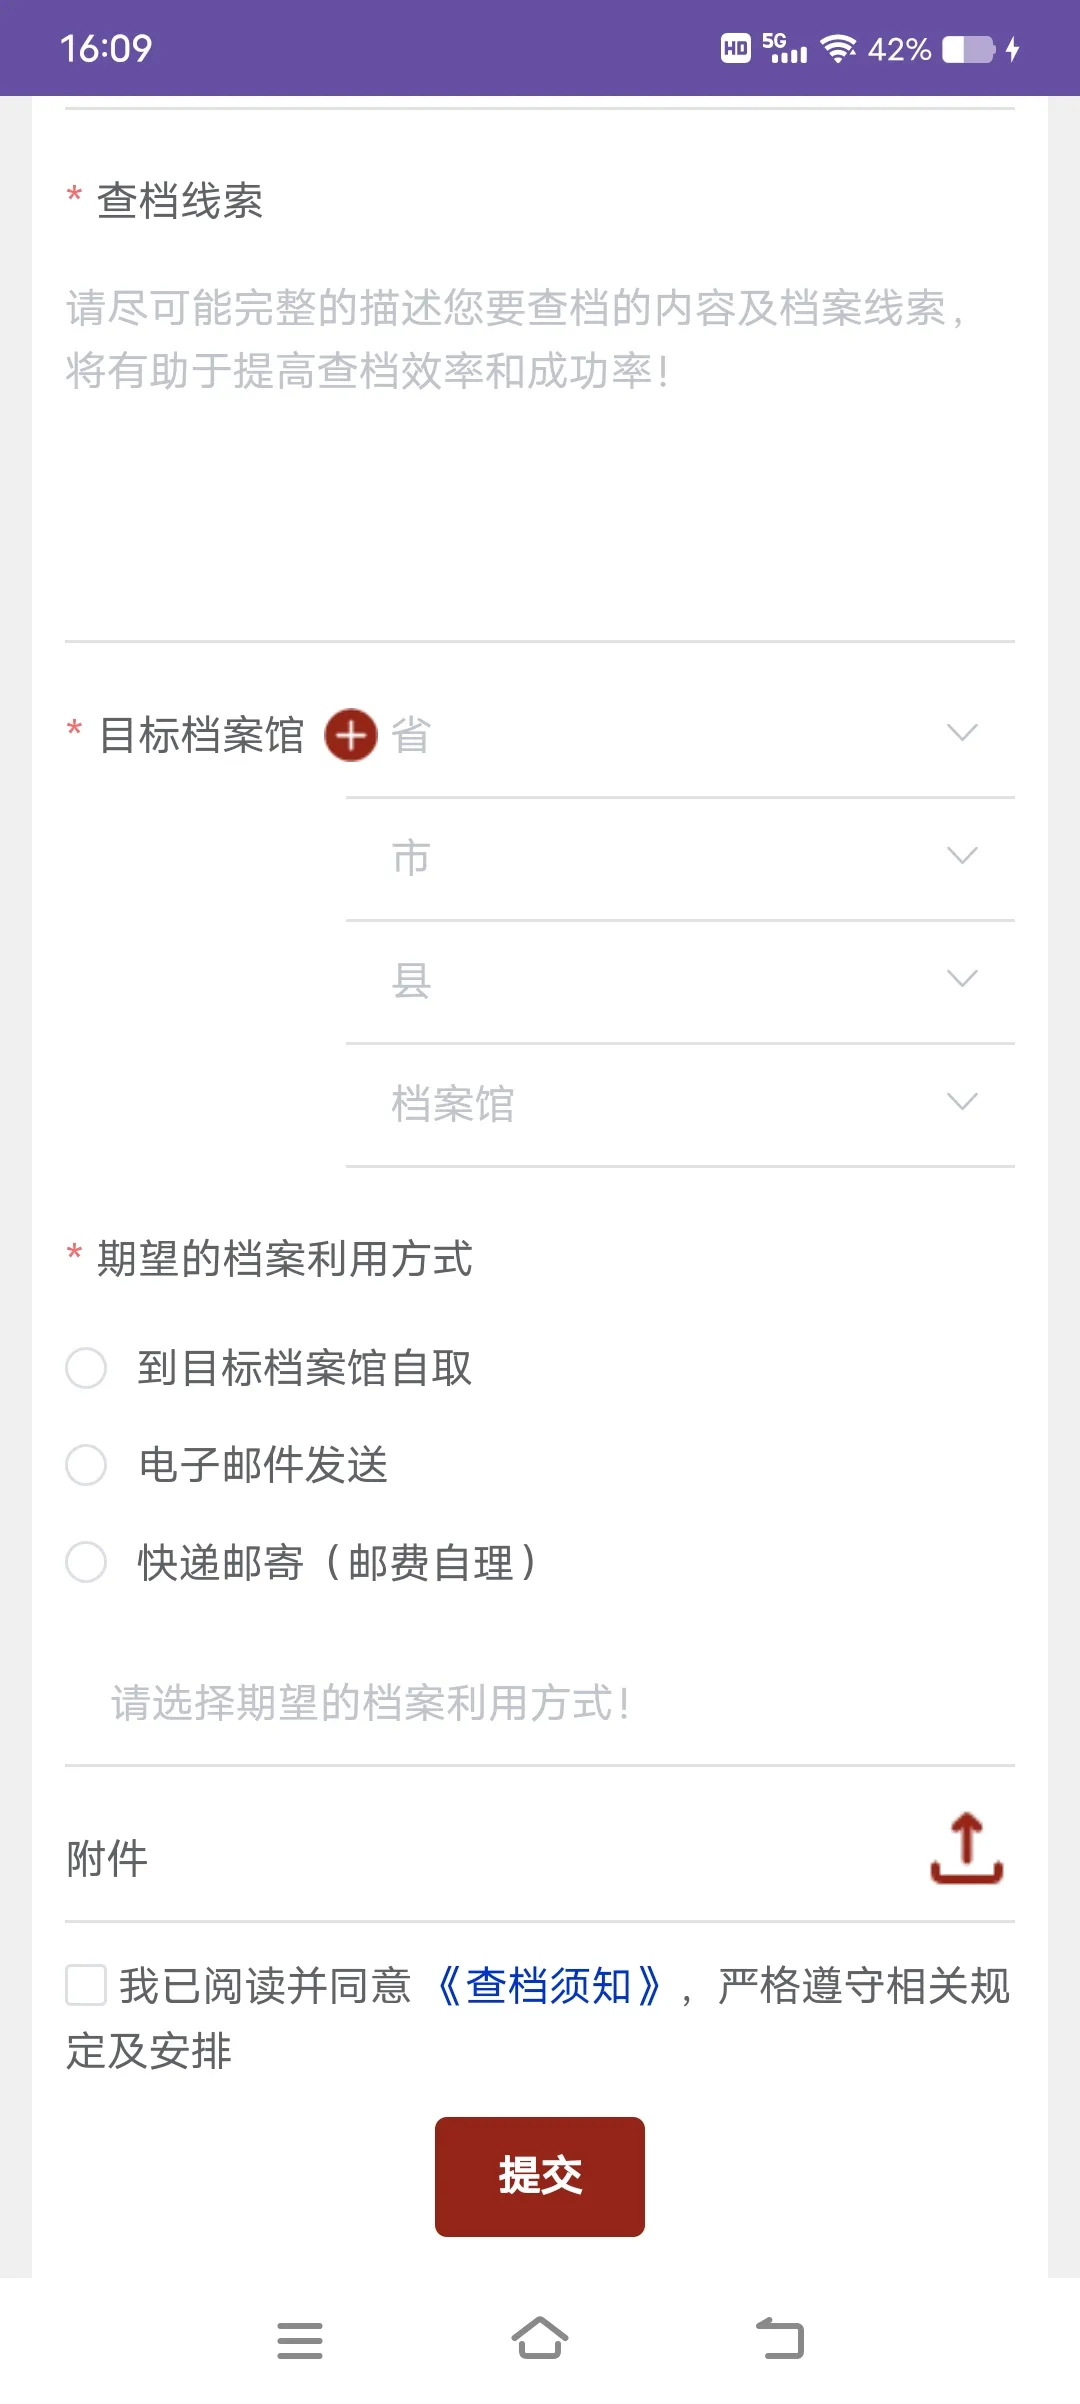The image size is (1080, 2404).
Task: Tap the red plus icon beside 目标档案馆
Action: (x=351, y=735)
